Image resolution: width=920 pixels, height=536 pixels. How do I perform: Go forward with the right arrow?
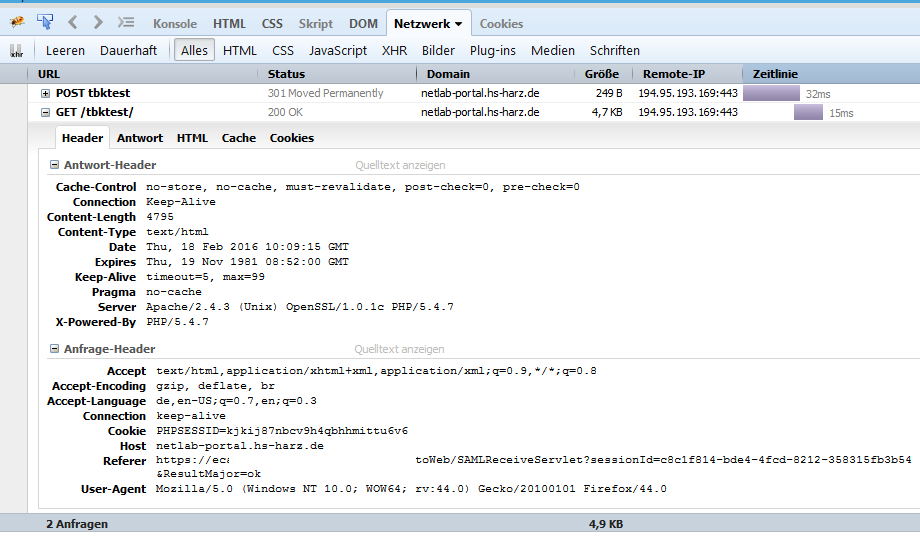98,22
